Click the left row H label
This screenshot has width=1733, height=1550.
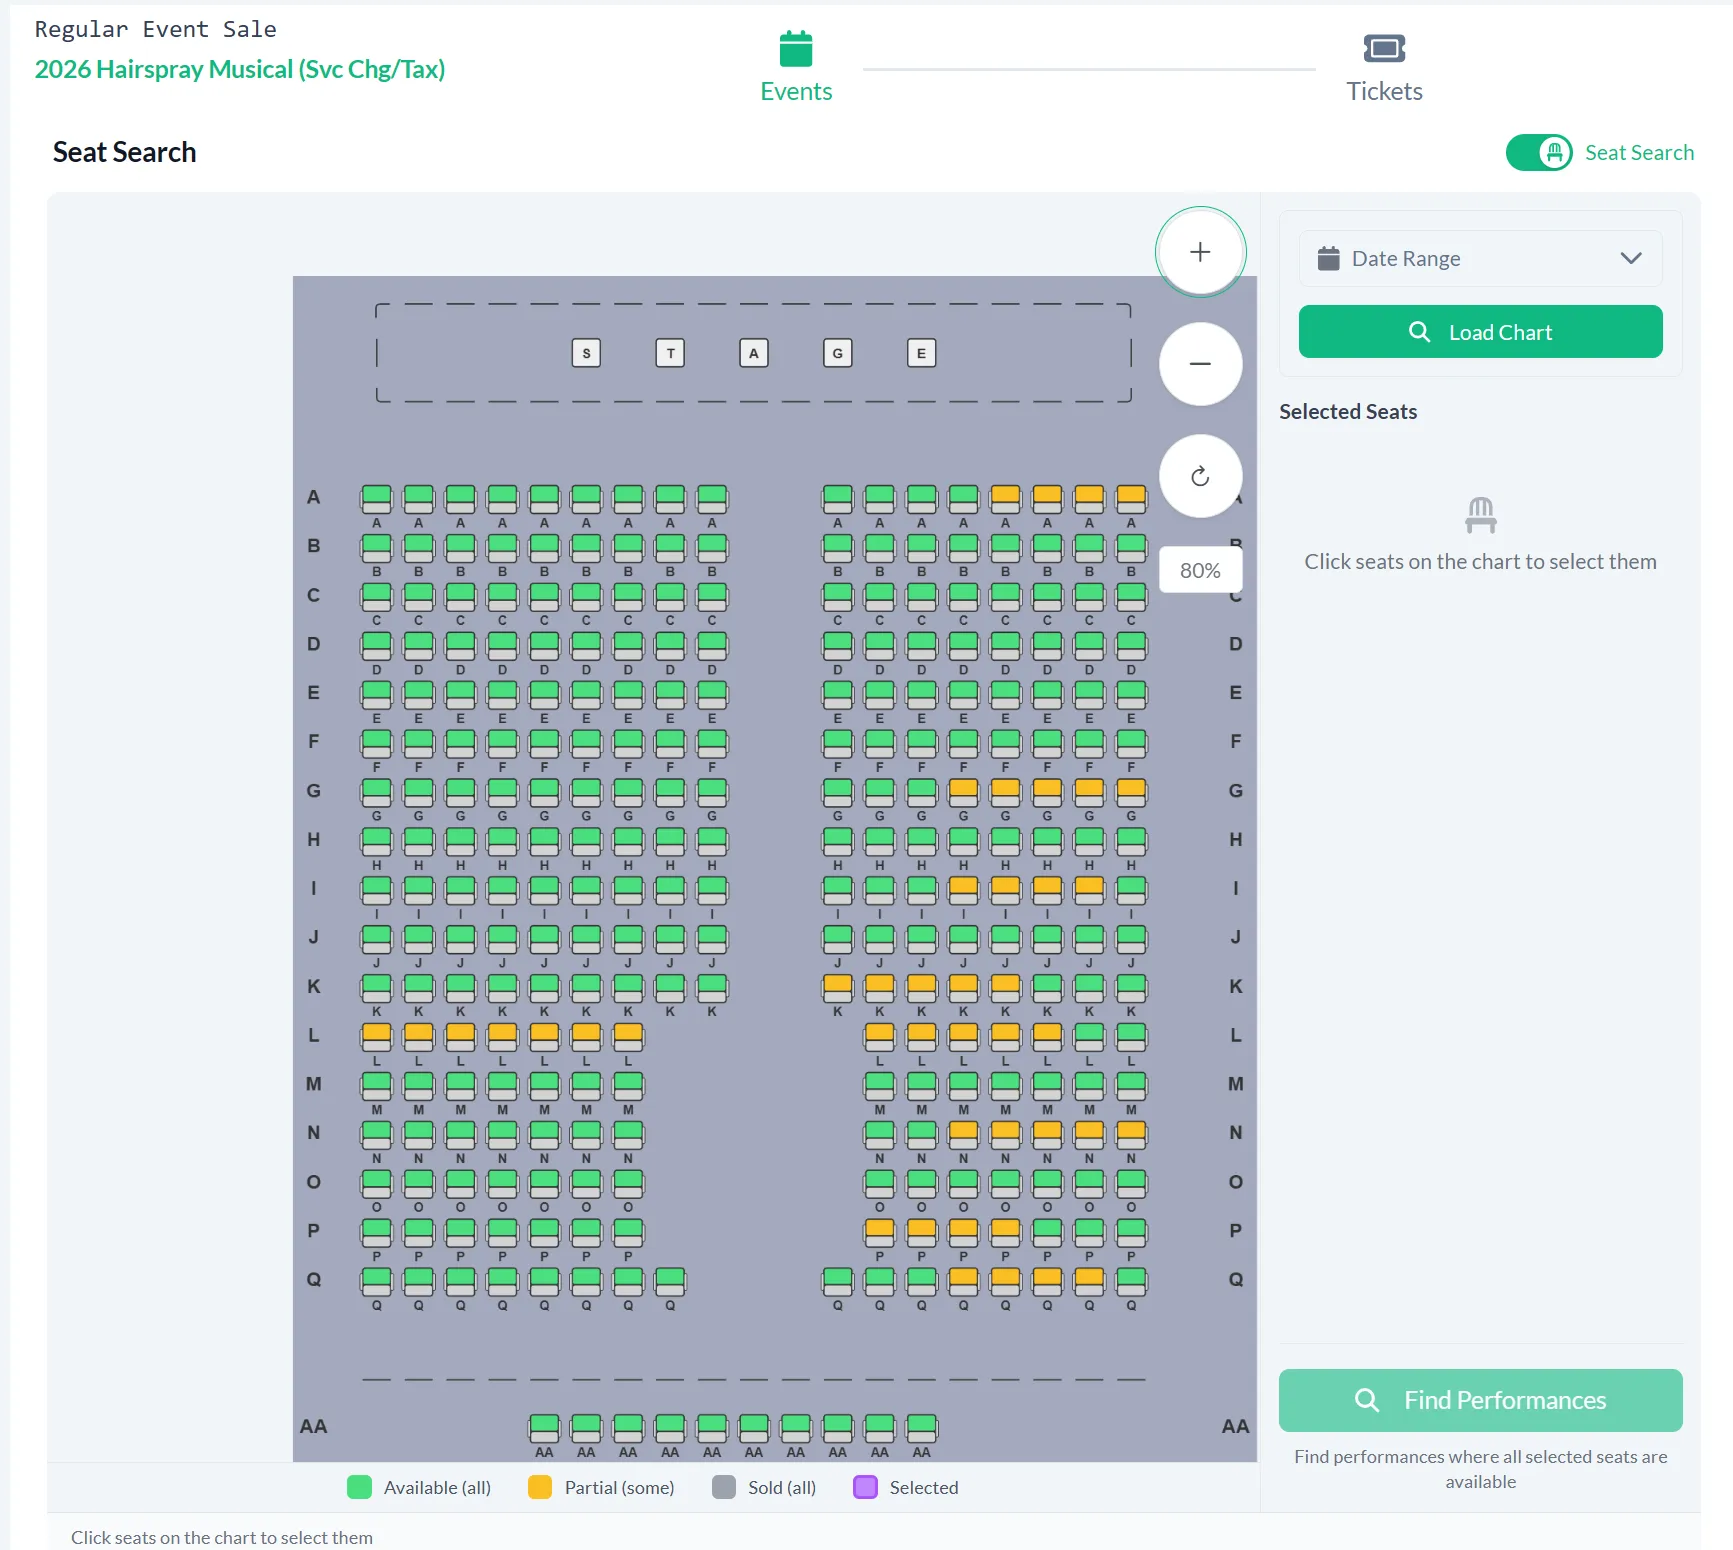(314, 840)
